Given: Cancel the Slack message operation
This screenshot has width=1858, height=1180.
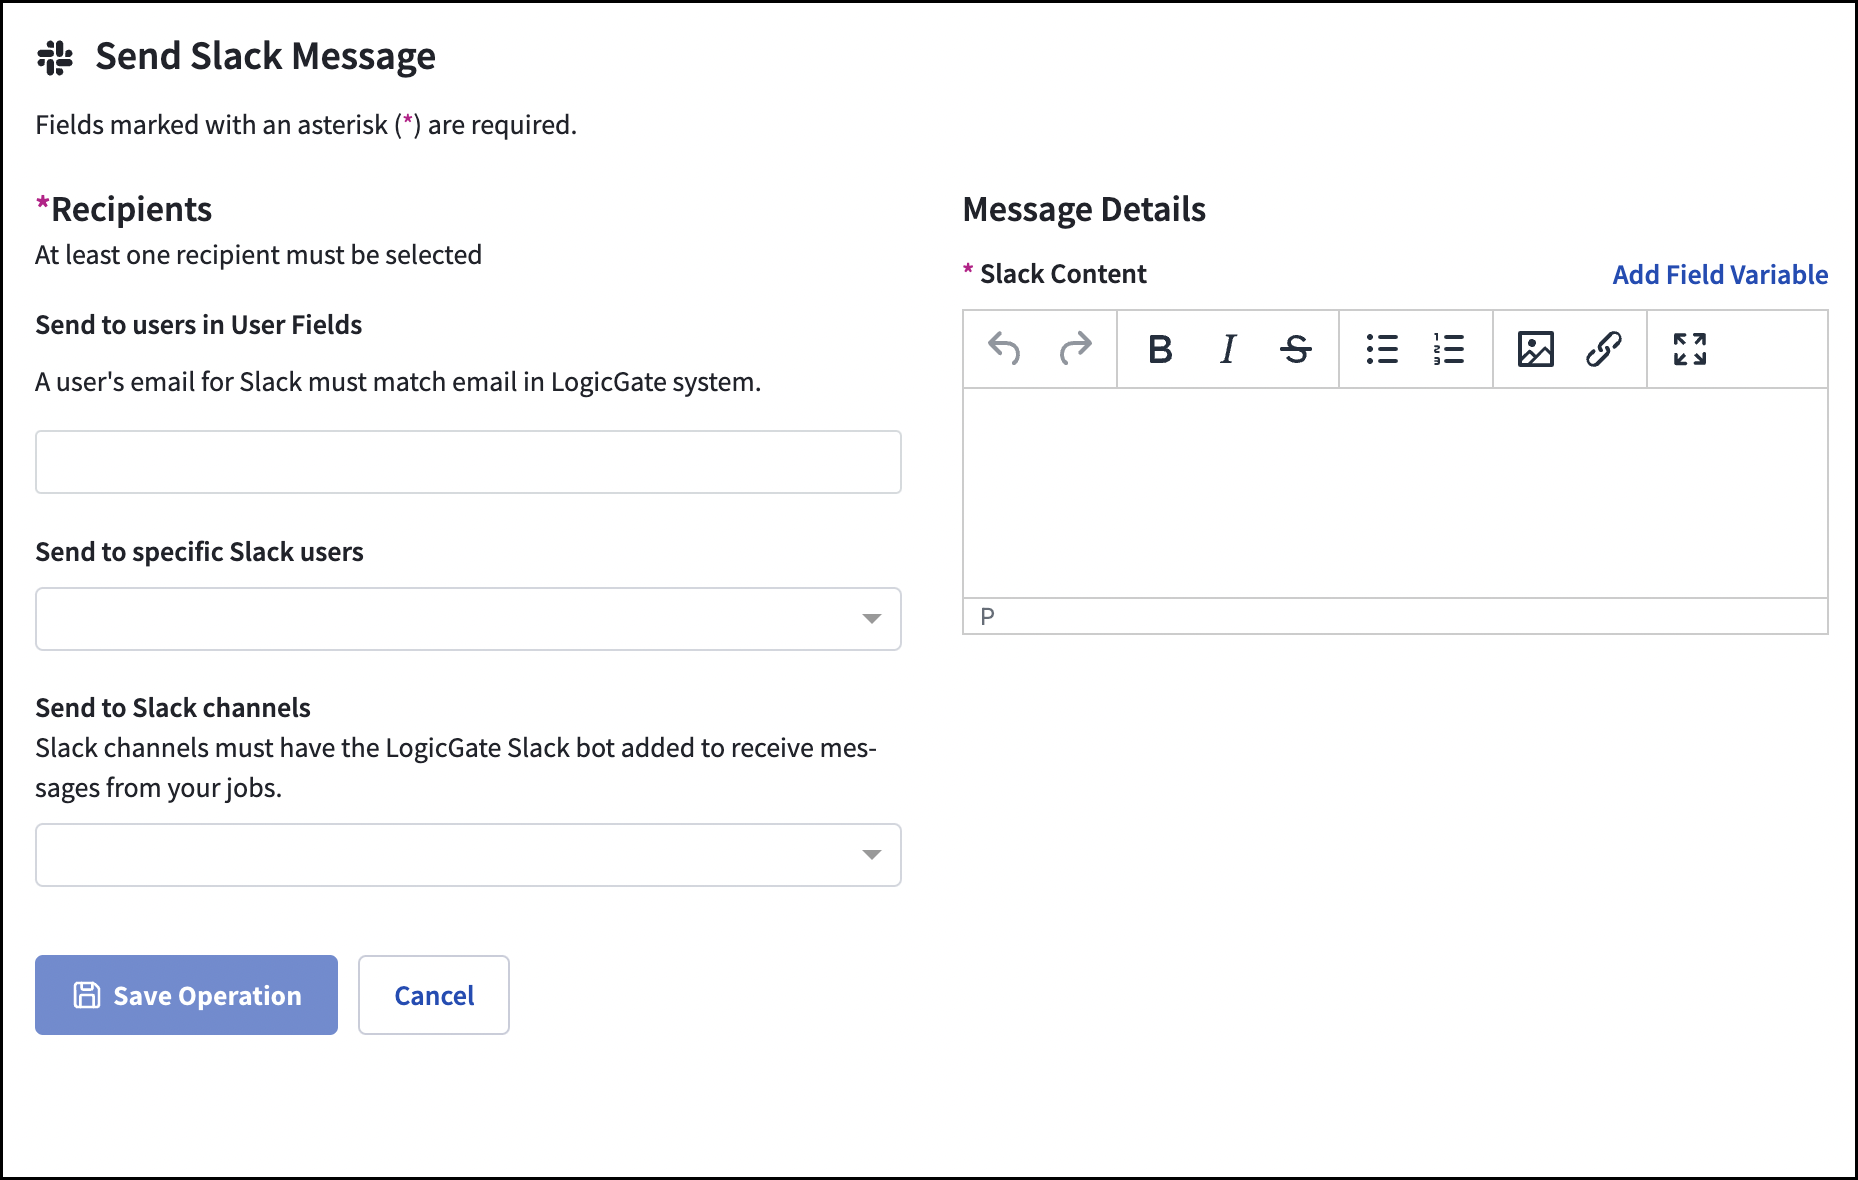Looking at the screenshot, I should pos(434,995).
